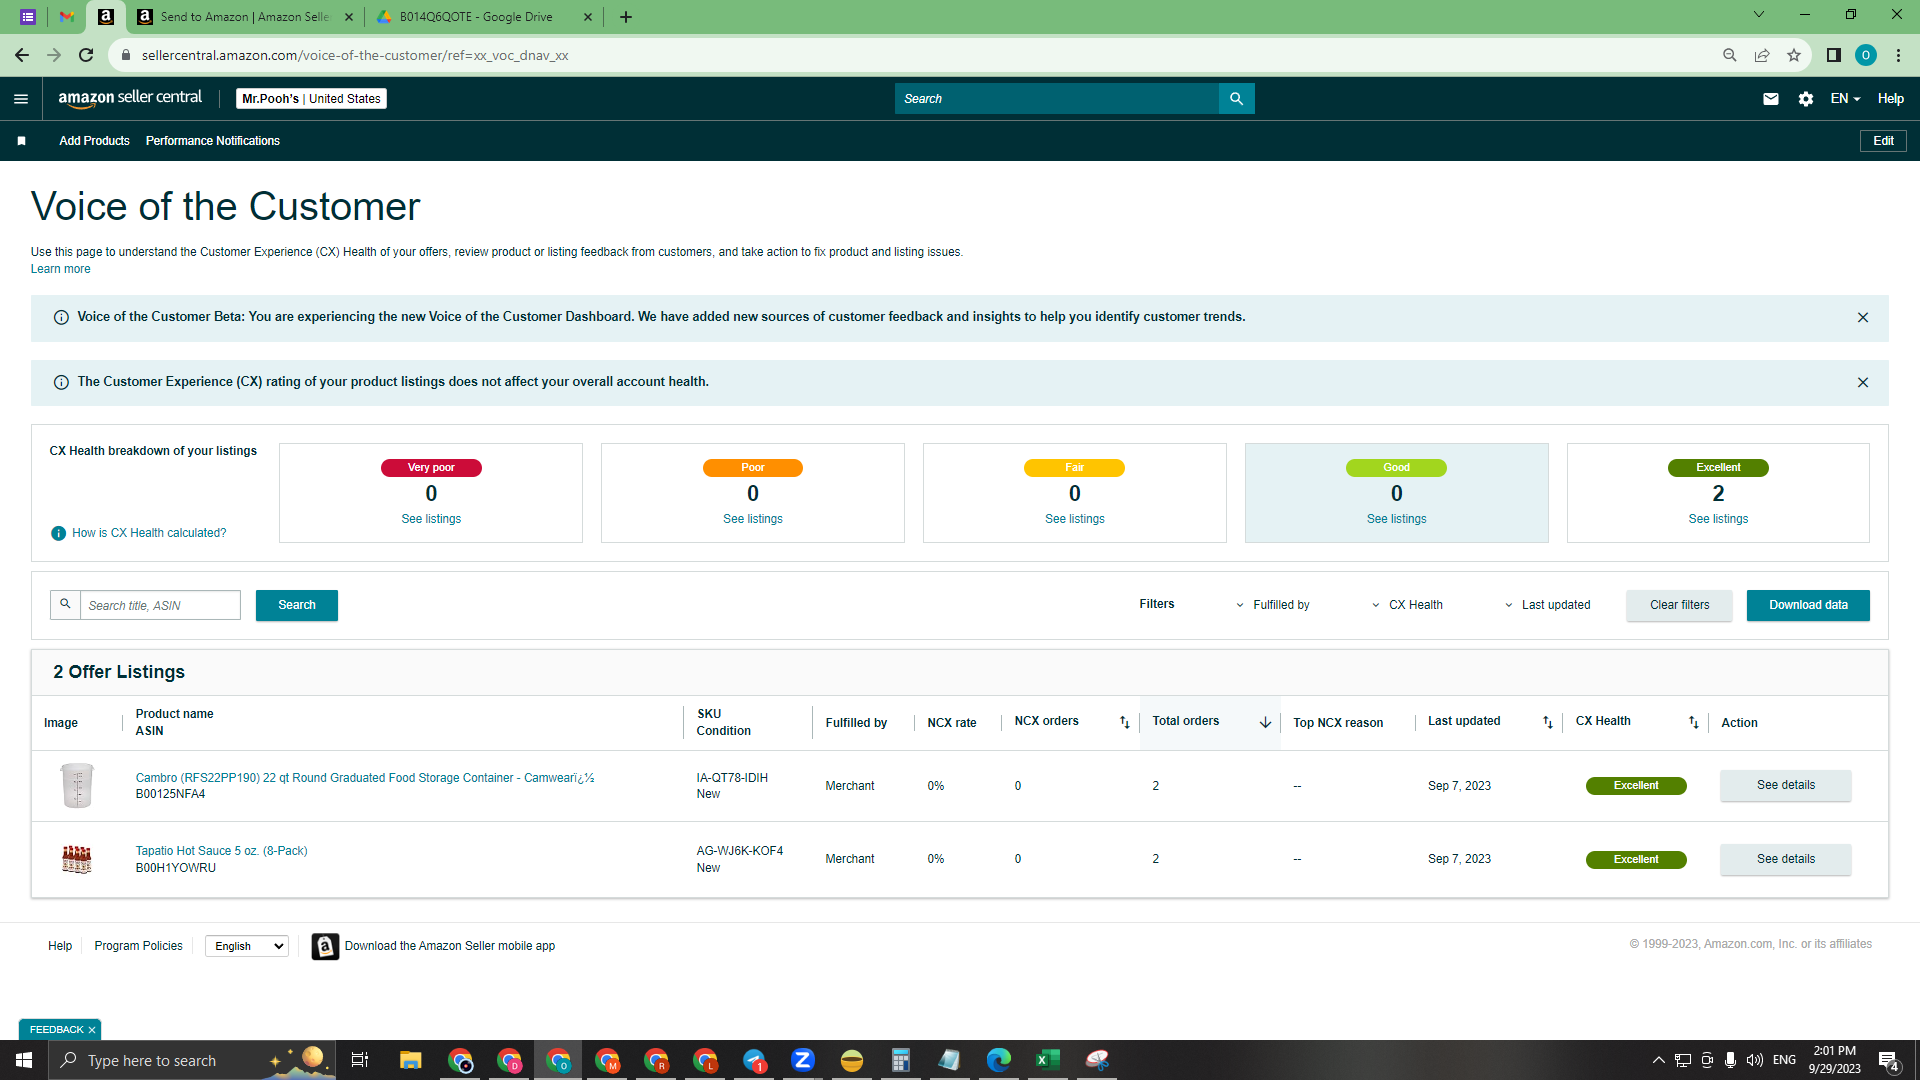Open the English language selector in footer

tap(247, 947)
